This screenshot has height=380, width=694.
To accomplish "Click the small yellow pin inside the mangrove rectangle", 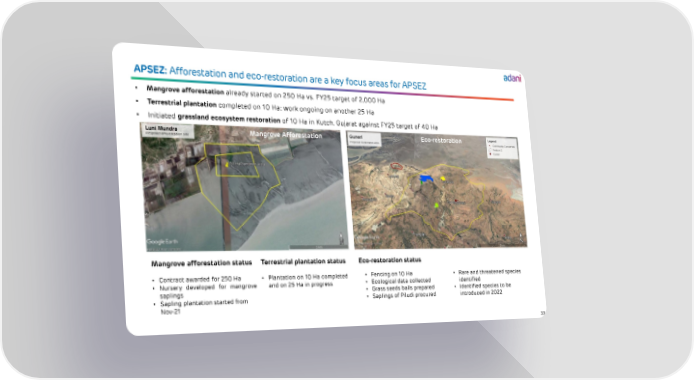I will tap(227, 164).
